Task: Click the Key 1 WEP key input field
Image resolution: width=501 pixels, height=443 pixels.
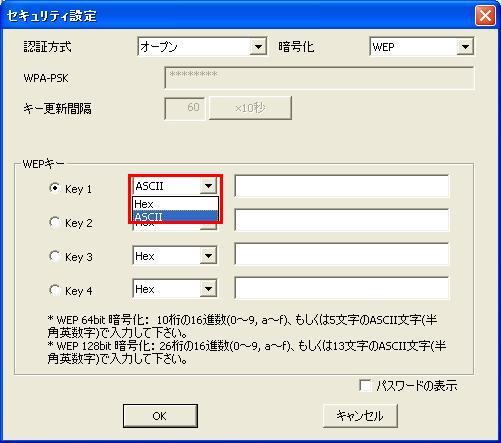Action: [x=342, y=186]
